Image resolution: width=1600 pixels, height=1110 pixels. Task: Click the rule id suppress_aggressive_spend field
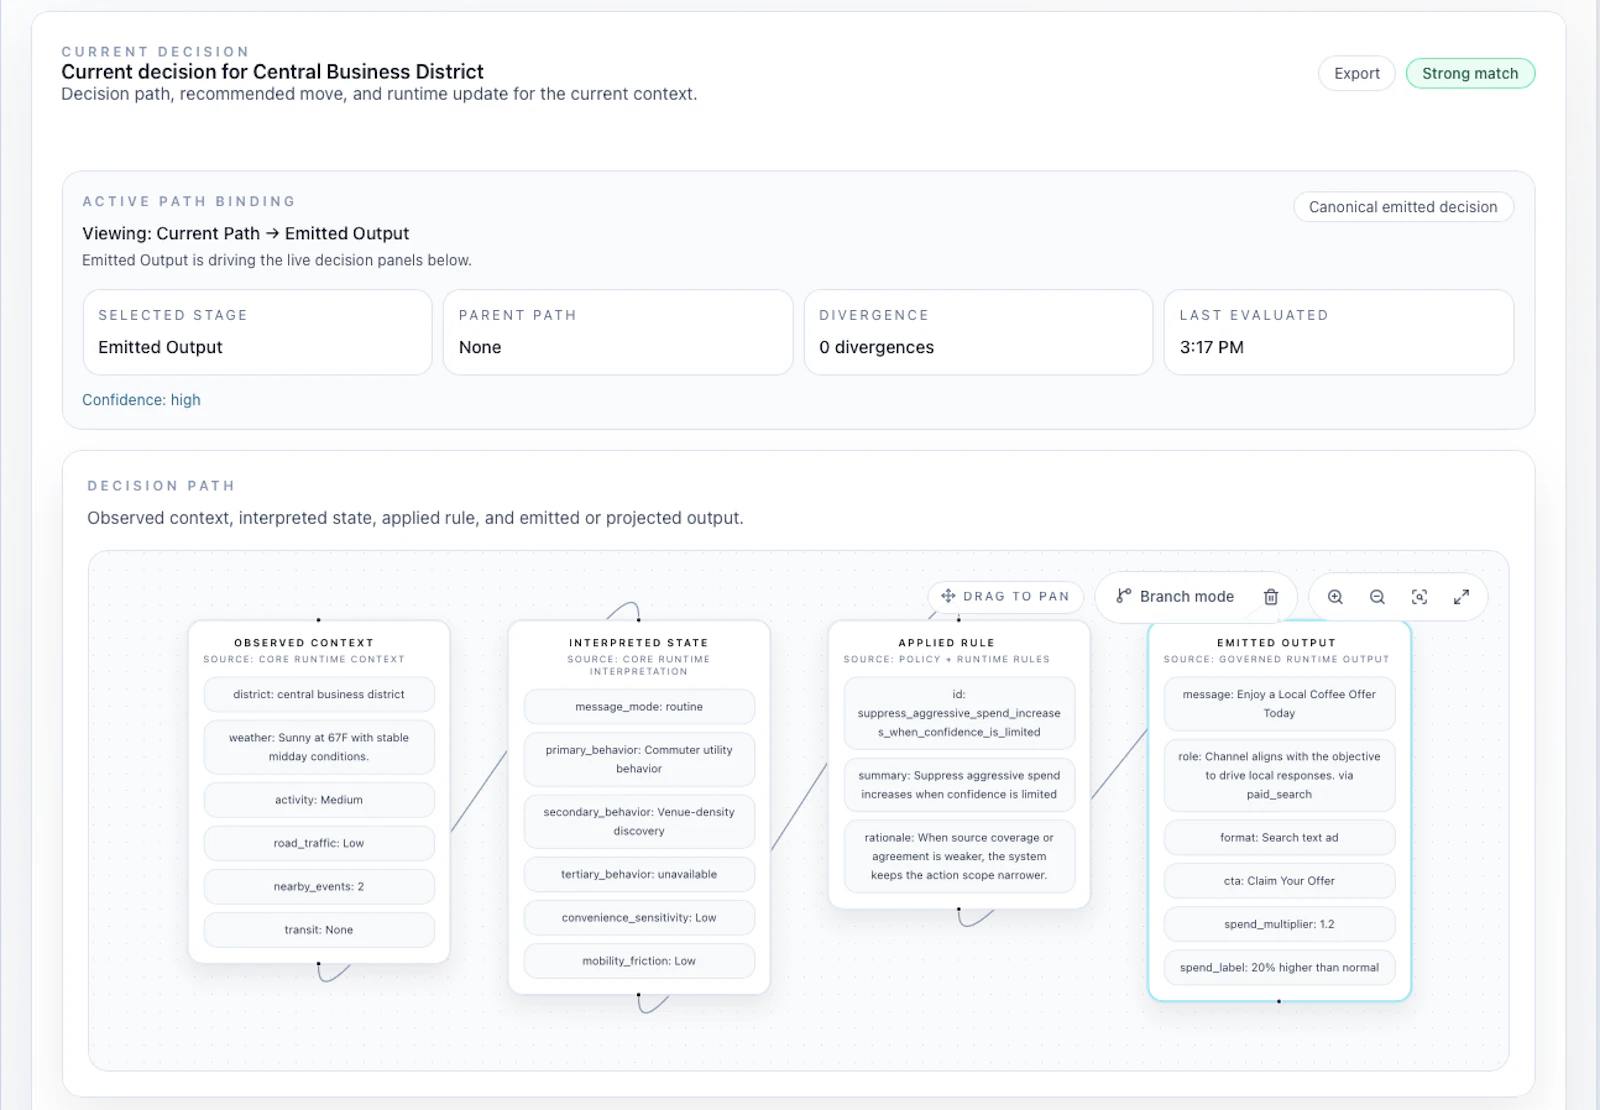pyautogui.click(x=959, y=713)
